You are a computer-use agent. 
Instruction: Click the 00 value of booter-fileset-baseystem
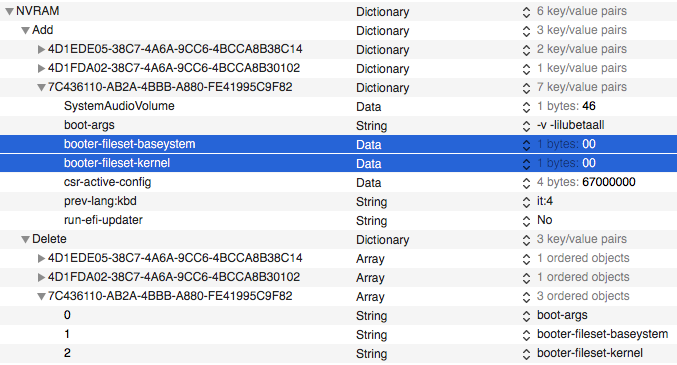pyautogui.click(x=589, y=144)
